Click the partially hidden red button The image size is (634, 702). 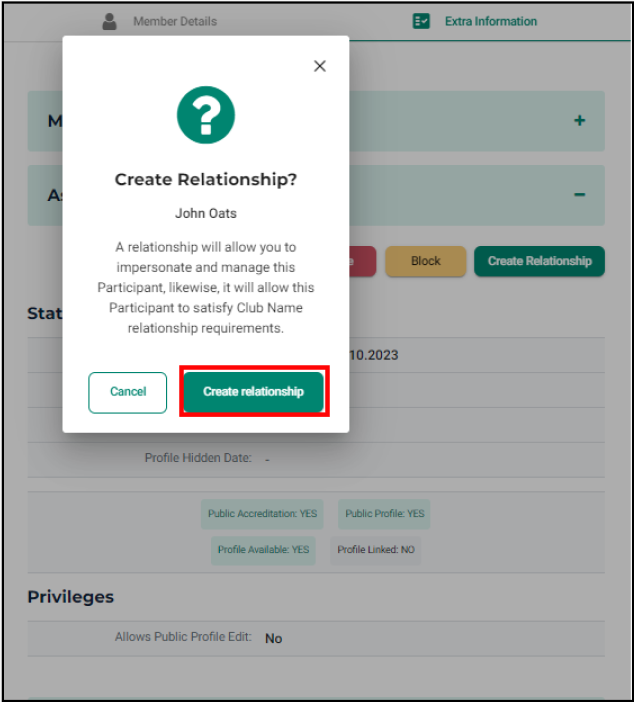tap(362, 261)
